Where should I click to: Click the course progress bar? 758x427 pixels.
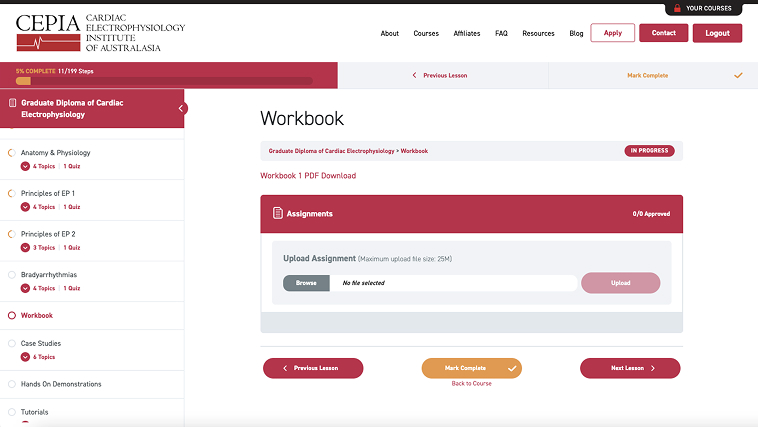click(x=164, y=81)
